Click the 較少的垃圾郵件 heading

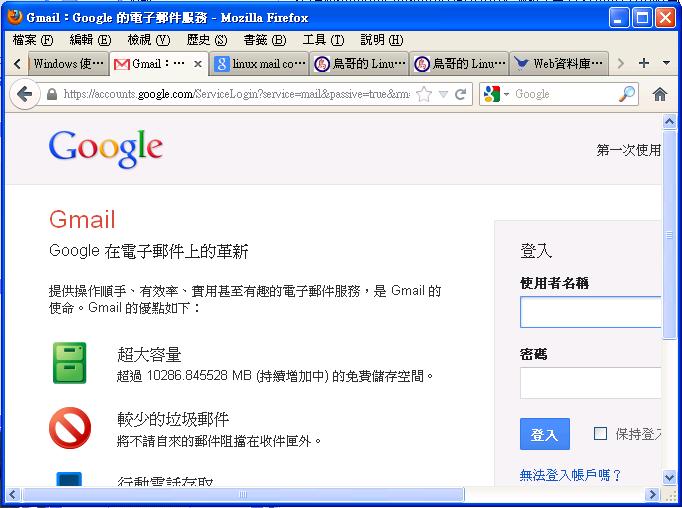point(173,419)
